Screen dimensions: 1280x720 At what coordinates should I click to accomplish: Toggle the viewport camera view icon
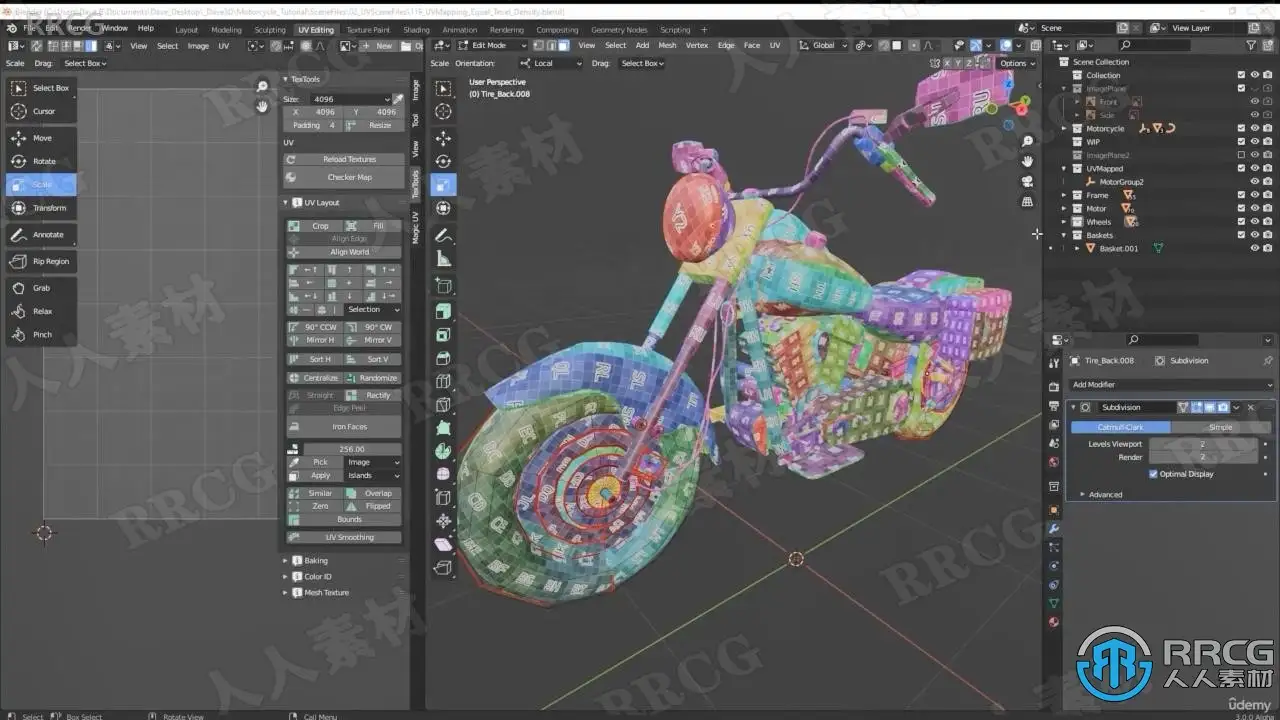[x=1027, y=181]
